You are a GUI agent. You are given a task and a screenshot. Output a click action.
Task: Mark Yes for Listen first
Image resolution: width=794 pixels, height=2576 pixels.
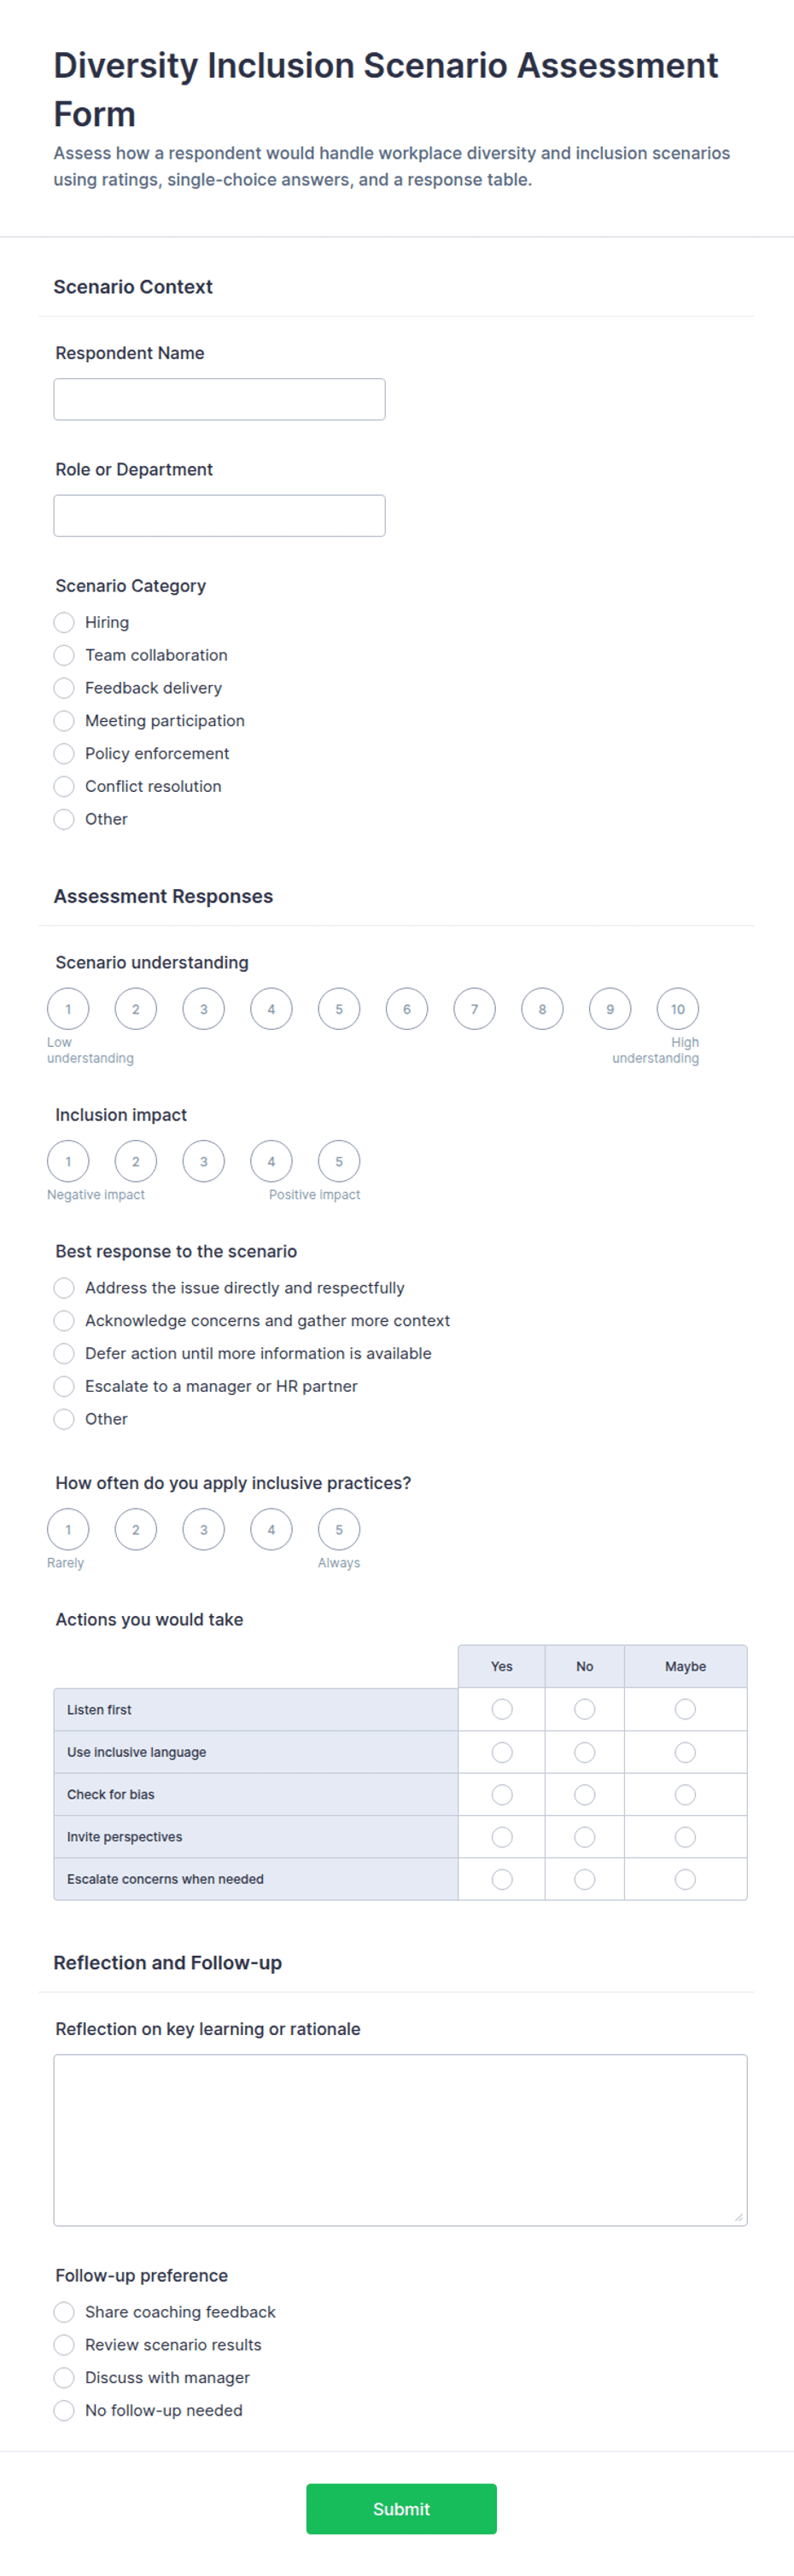502,1709
